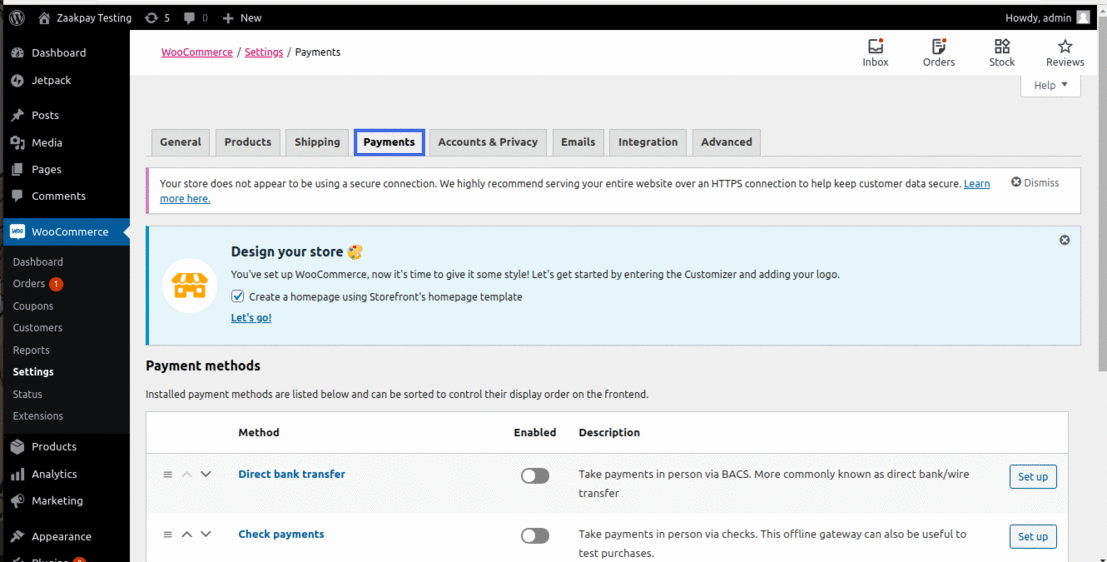Open the Settings breadcrumb link
This screenshot has width=1107, height=562.
[x=264, y=52]
